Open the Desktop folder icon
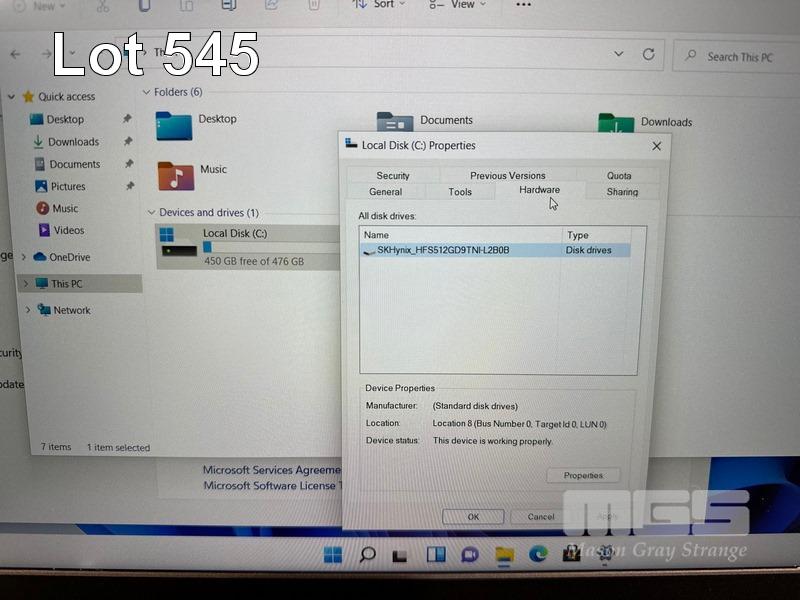Image resolution: width=800 pixels, height=600 pixels. pos(174,125)
